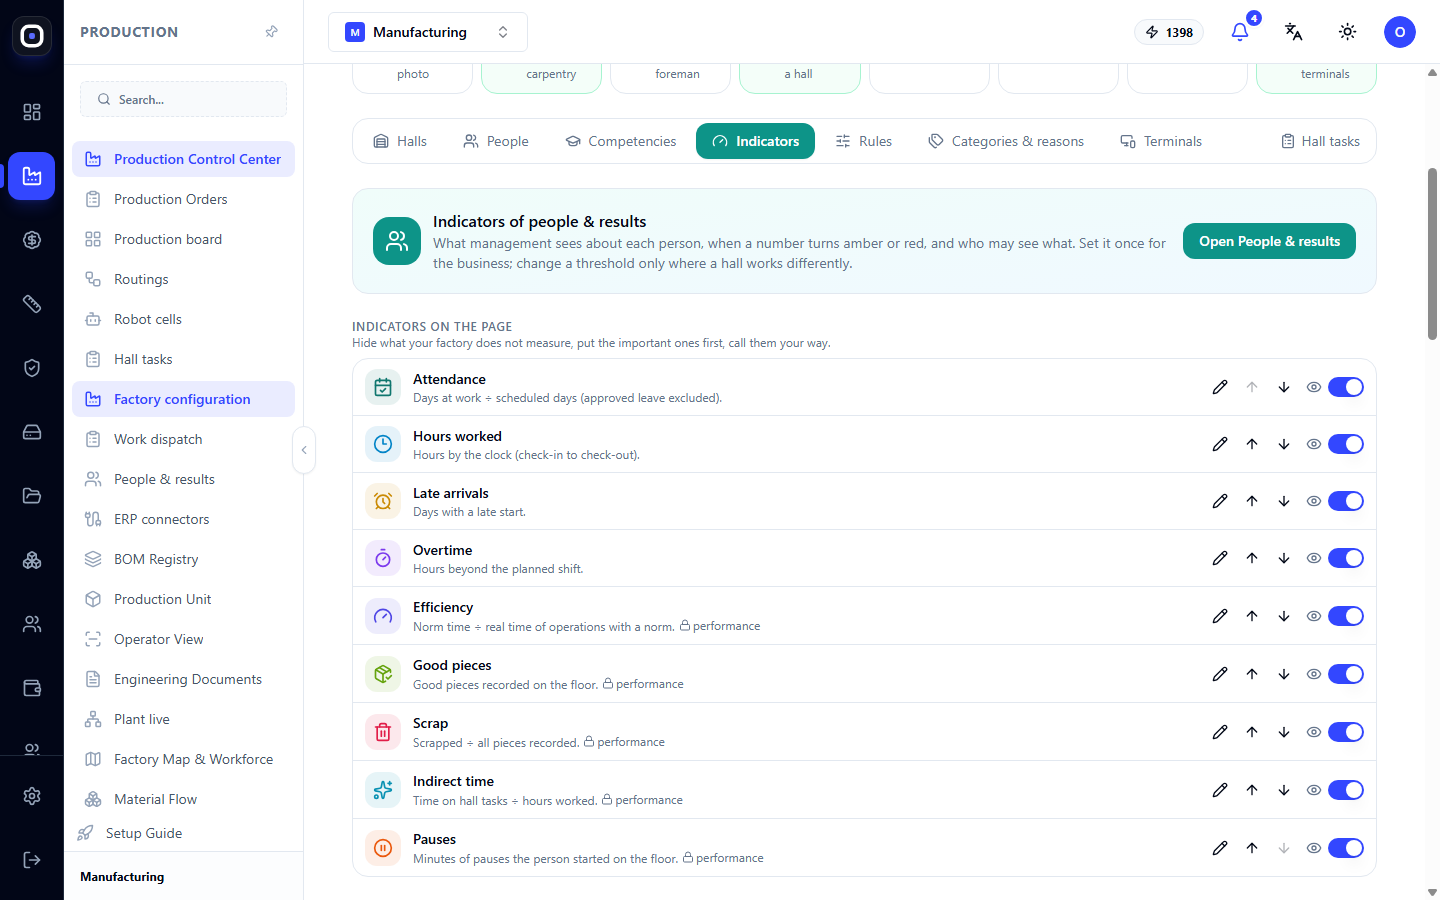The image size is (1440, 900).
Task: Click the eye icon for Overtime
Action: tap(1314, 558)
